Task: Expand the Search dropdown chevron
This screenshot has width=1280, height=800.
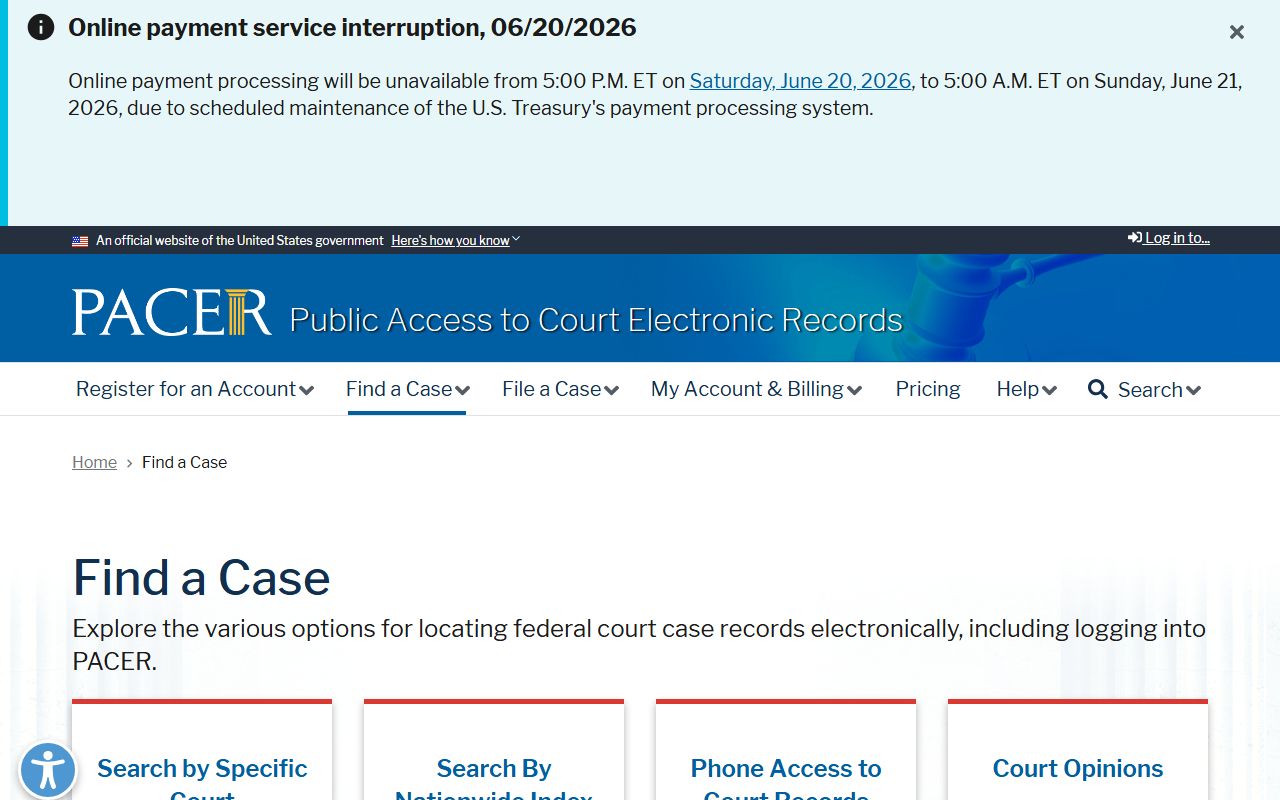Action: click(1193, 390)
